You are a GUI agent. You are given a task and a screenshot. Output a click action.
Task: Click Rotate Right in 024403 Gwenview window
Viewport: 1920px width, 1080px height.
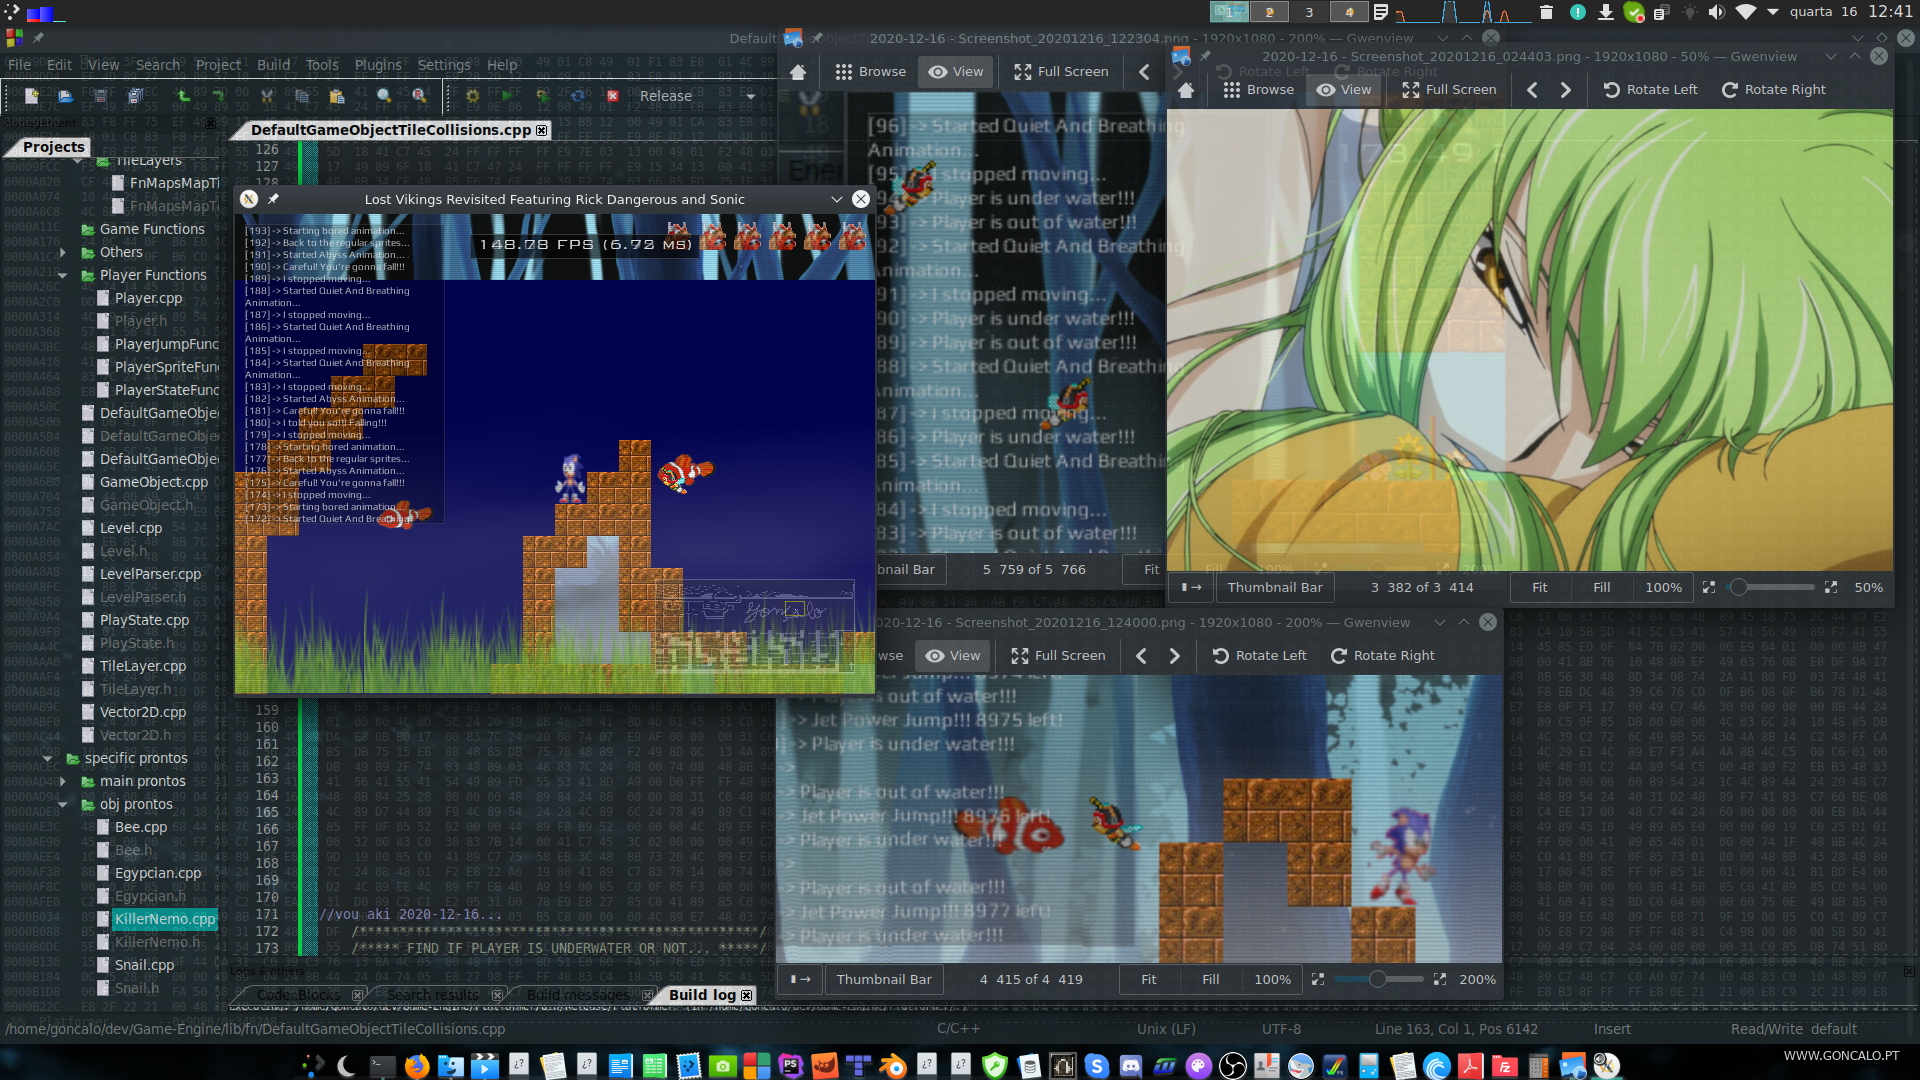(x=1773, y=90)
